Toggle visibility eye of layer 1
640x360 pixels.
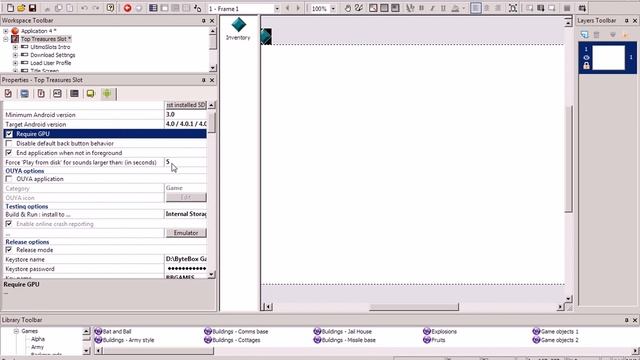586,57
